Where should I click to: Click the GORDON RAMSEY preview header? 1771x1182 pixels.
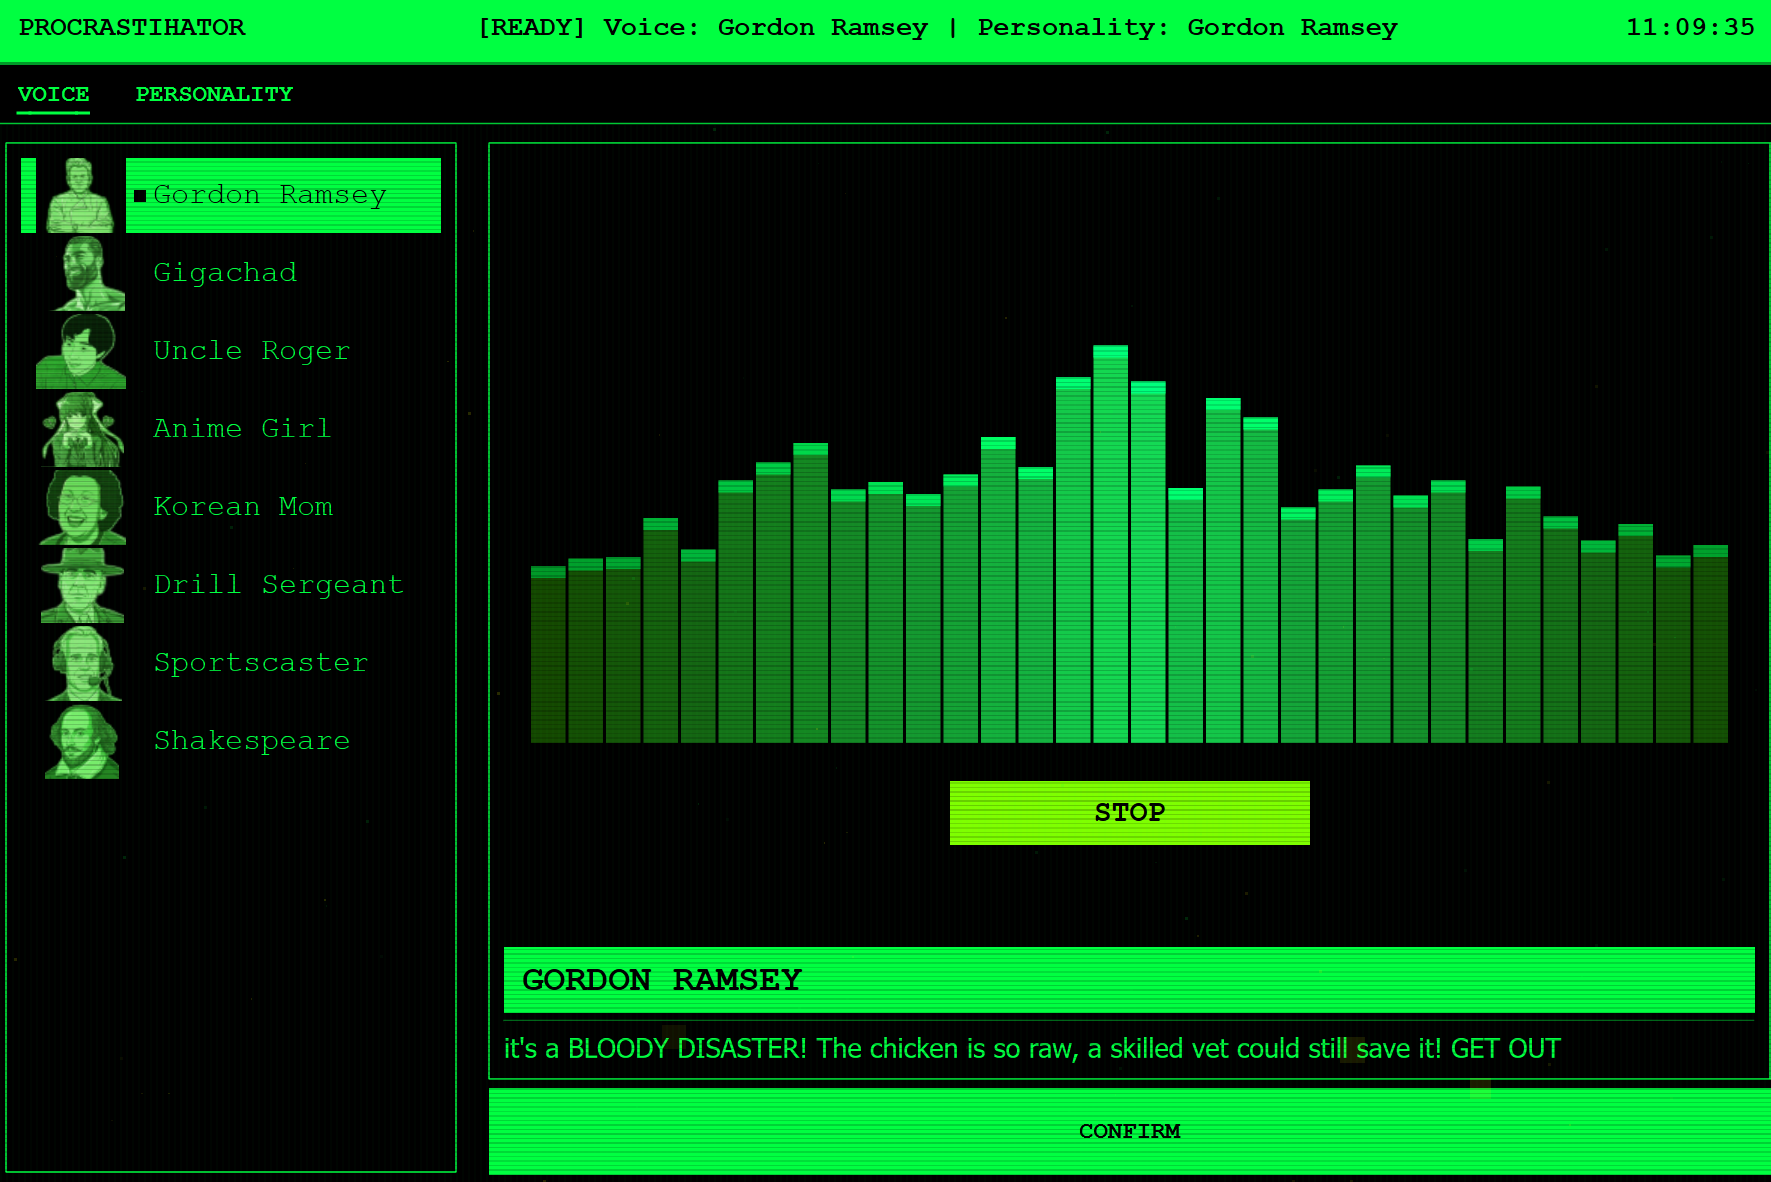(1129, 980)
